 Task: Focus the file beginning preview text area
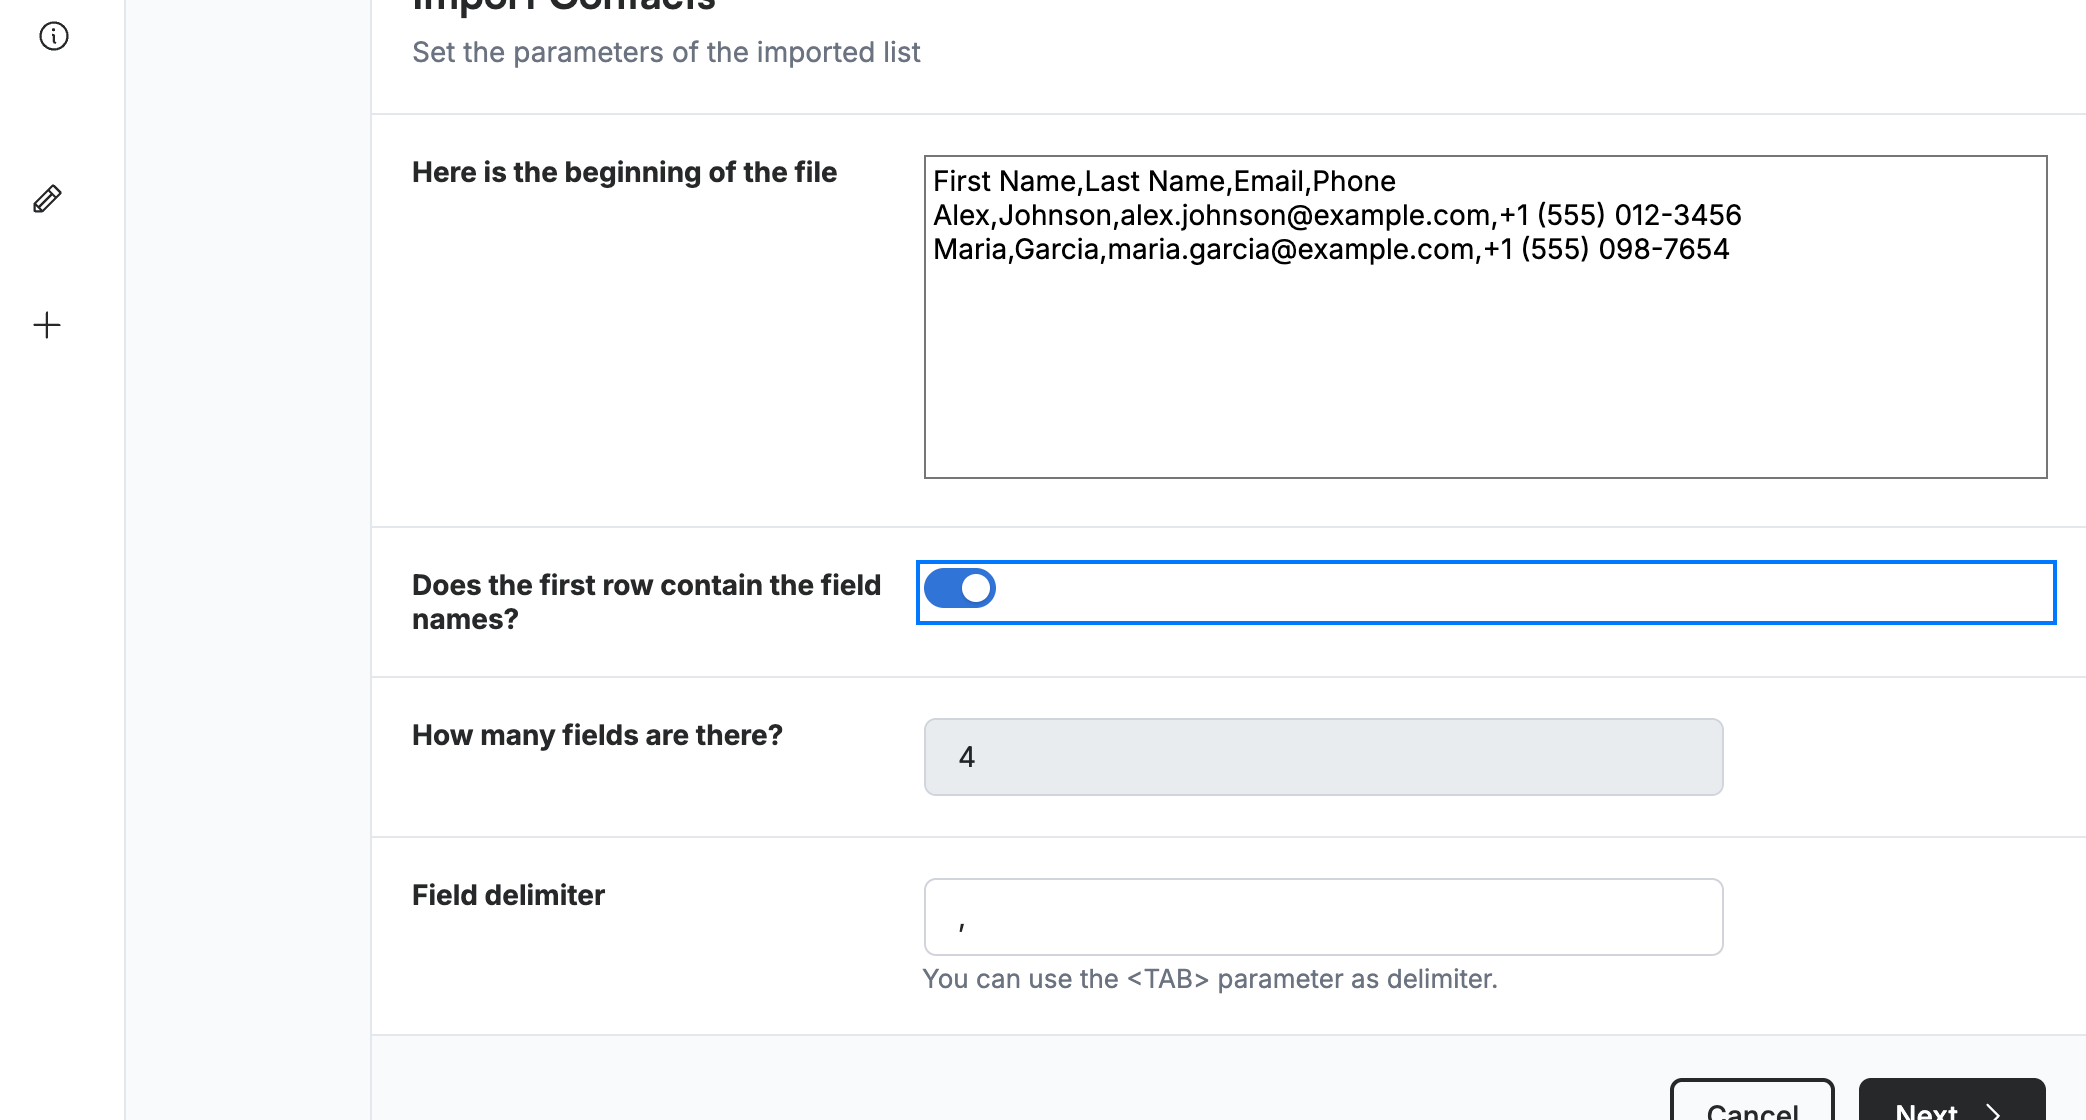point(1485,317)
